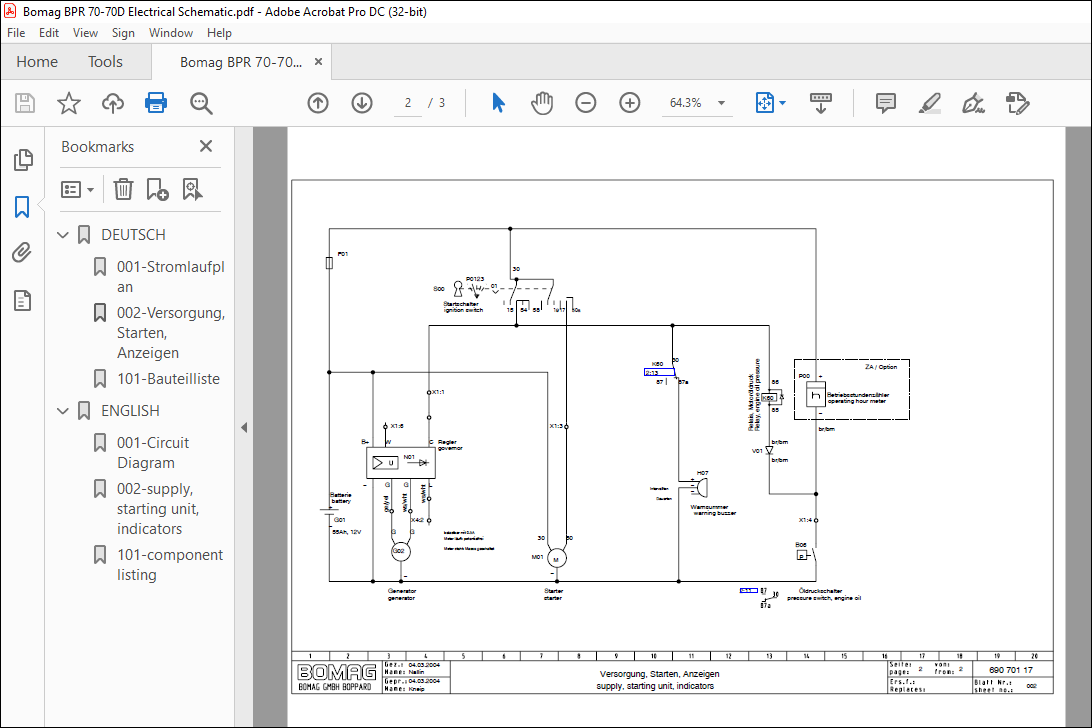The width and height of the screenshot is (1092, 728).
Task: Open fit page options dropdown arrow
Action: click(783, 103)
